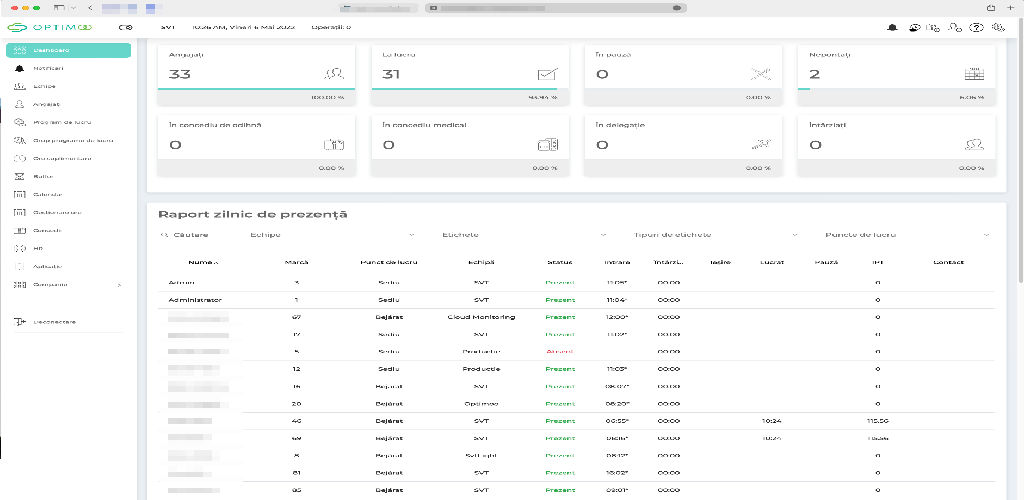Screen dimensions: 1024x500
Task: Open the help question mark icon
Action: (x=976, y=27)
